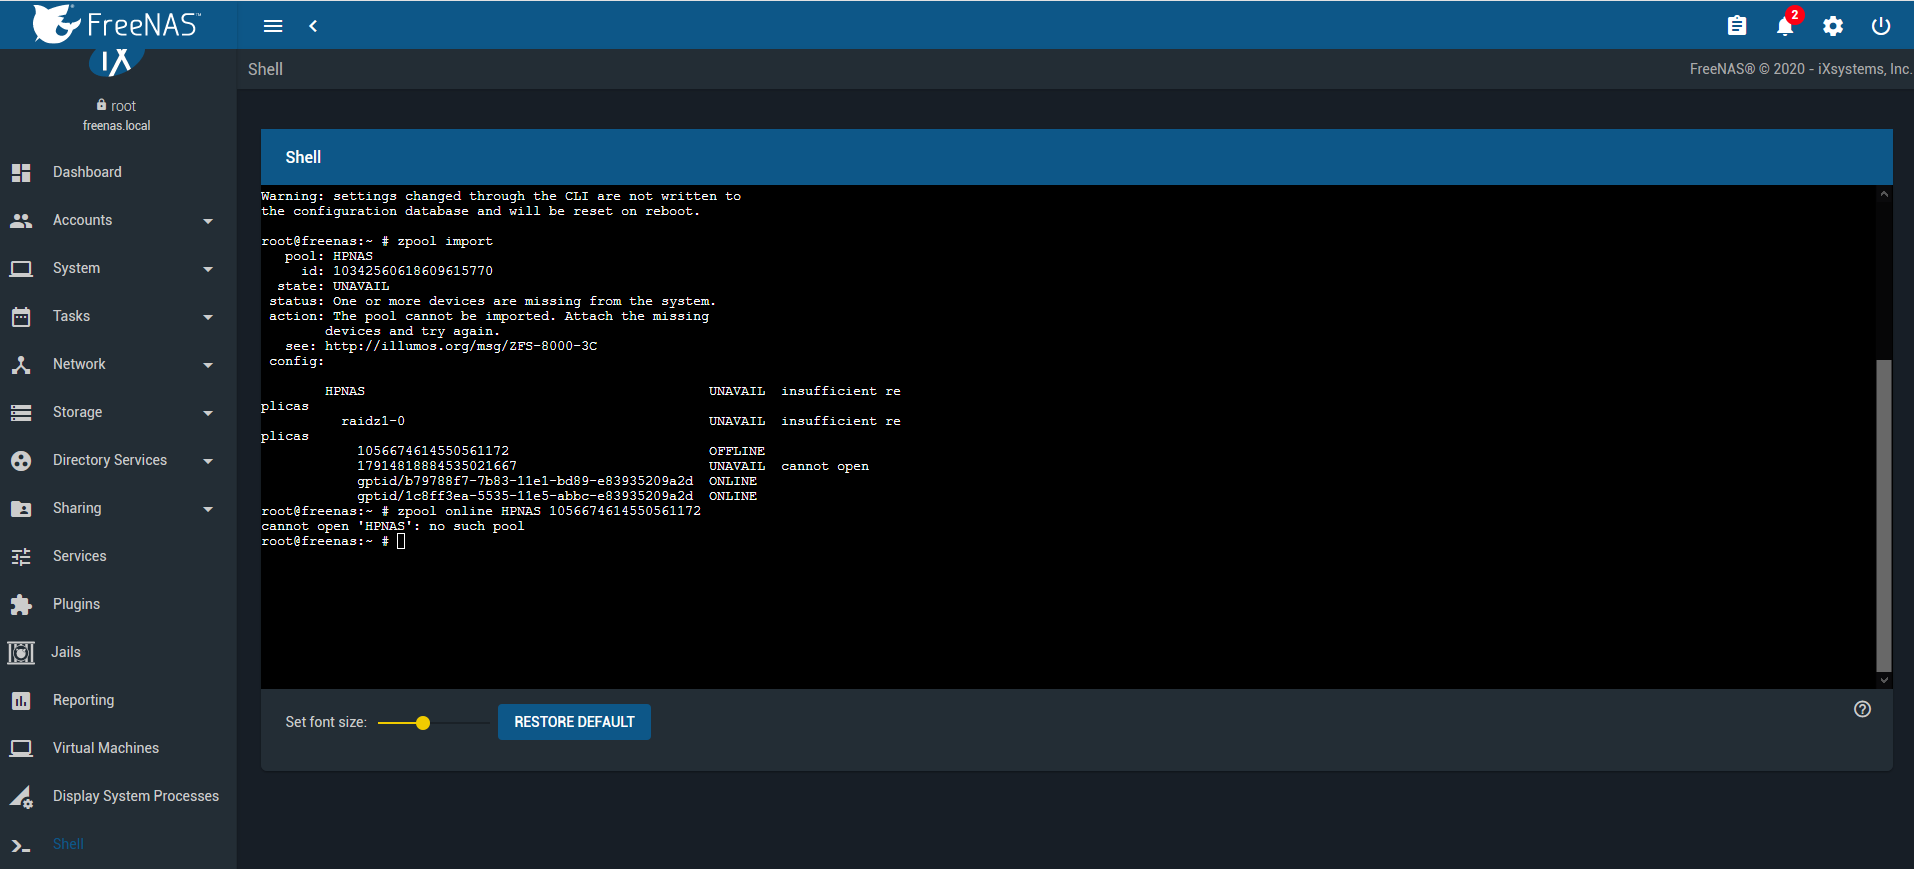
Task: Open the Services page
Action: coord(79,556)
